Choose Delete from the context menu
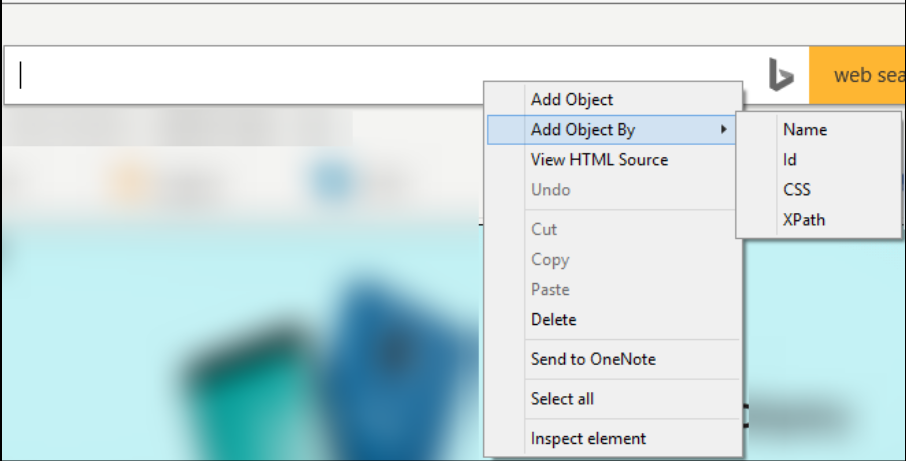Screen dimensions: 906x461 553,319
